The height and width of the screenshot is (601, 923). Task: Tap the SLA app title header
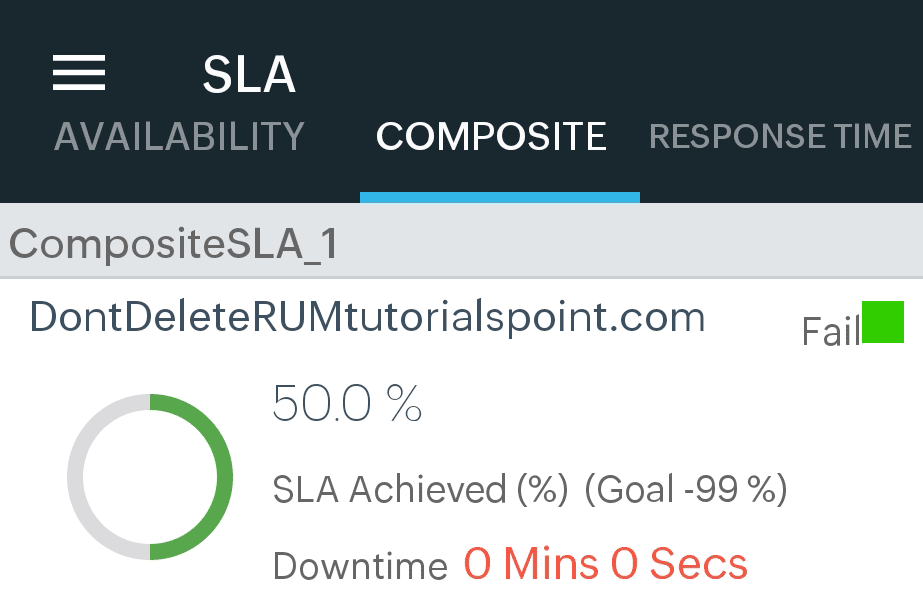[249, 74]
